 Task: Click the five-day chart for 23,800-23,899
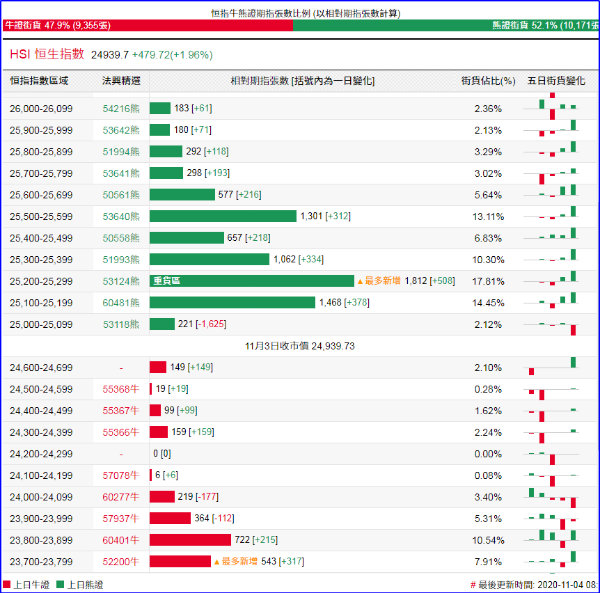[x=551, y=539]
